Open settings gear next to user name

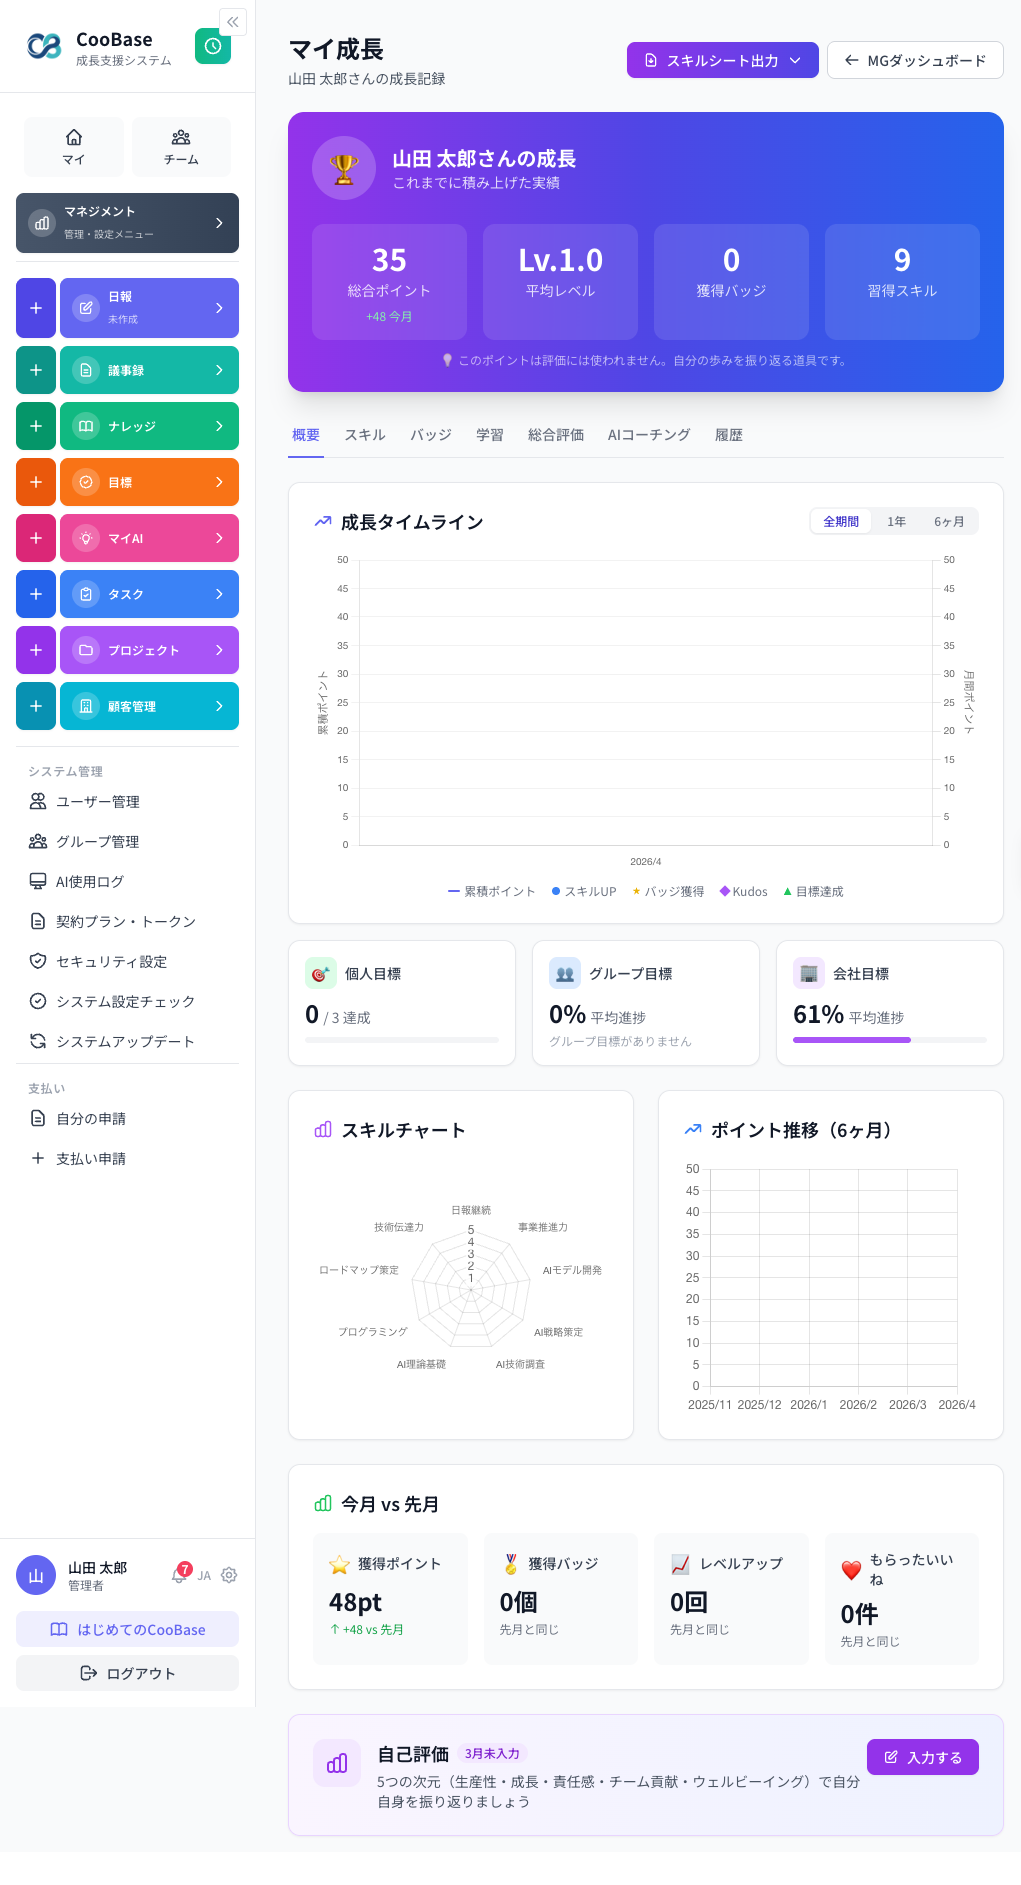click(x=229, y=1575)
